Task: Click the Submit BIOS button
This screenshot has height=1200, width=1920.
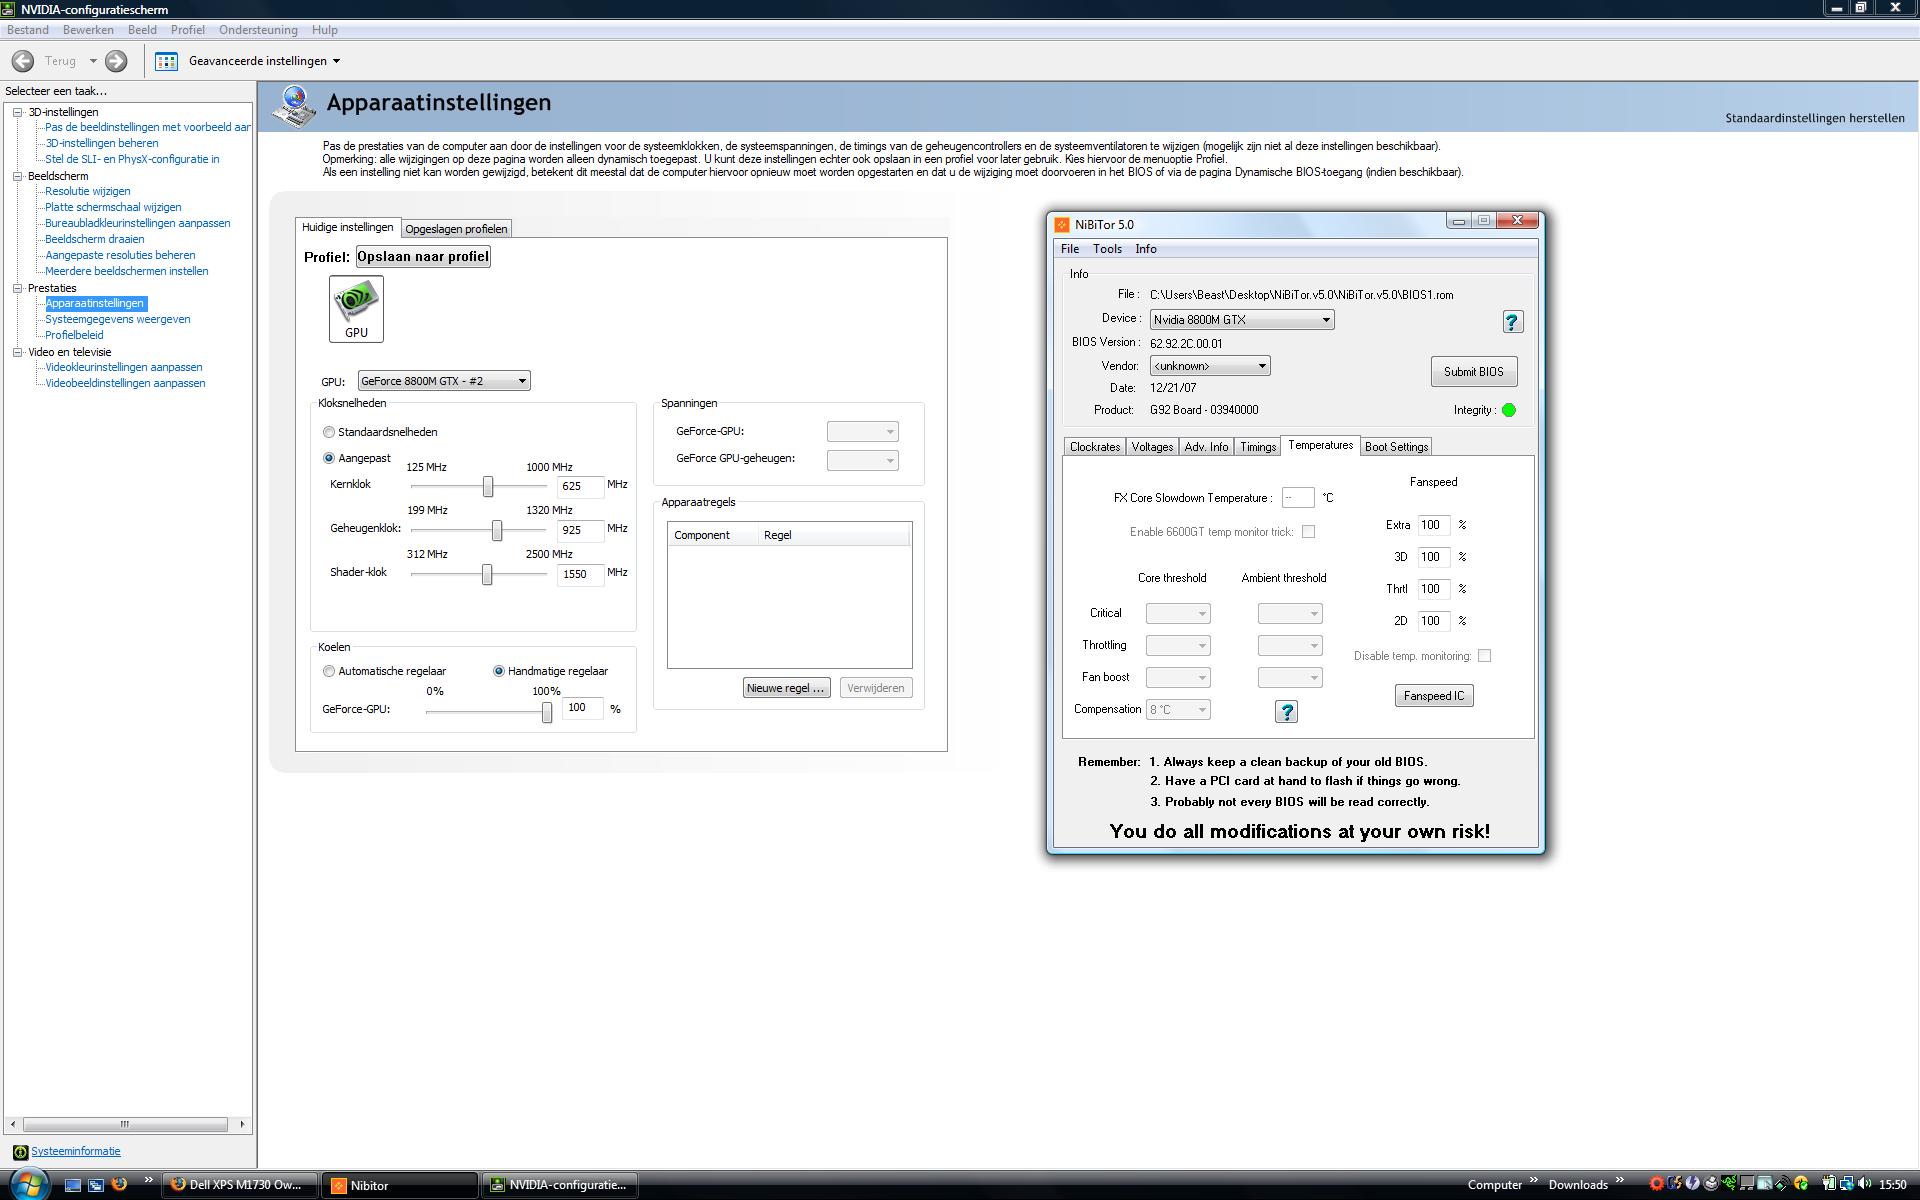Action: coord(1473,372)
